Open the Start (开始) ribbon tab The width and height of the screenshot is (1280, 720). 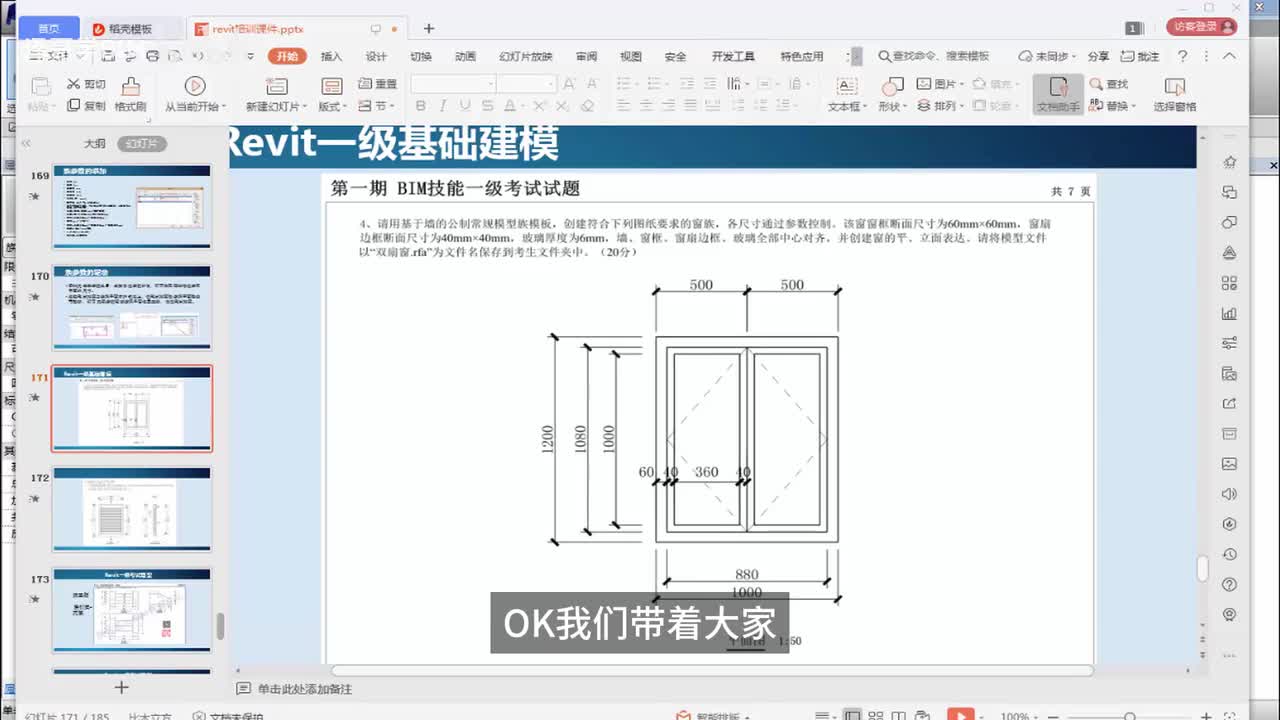tap(287, 57)
